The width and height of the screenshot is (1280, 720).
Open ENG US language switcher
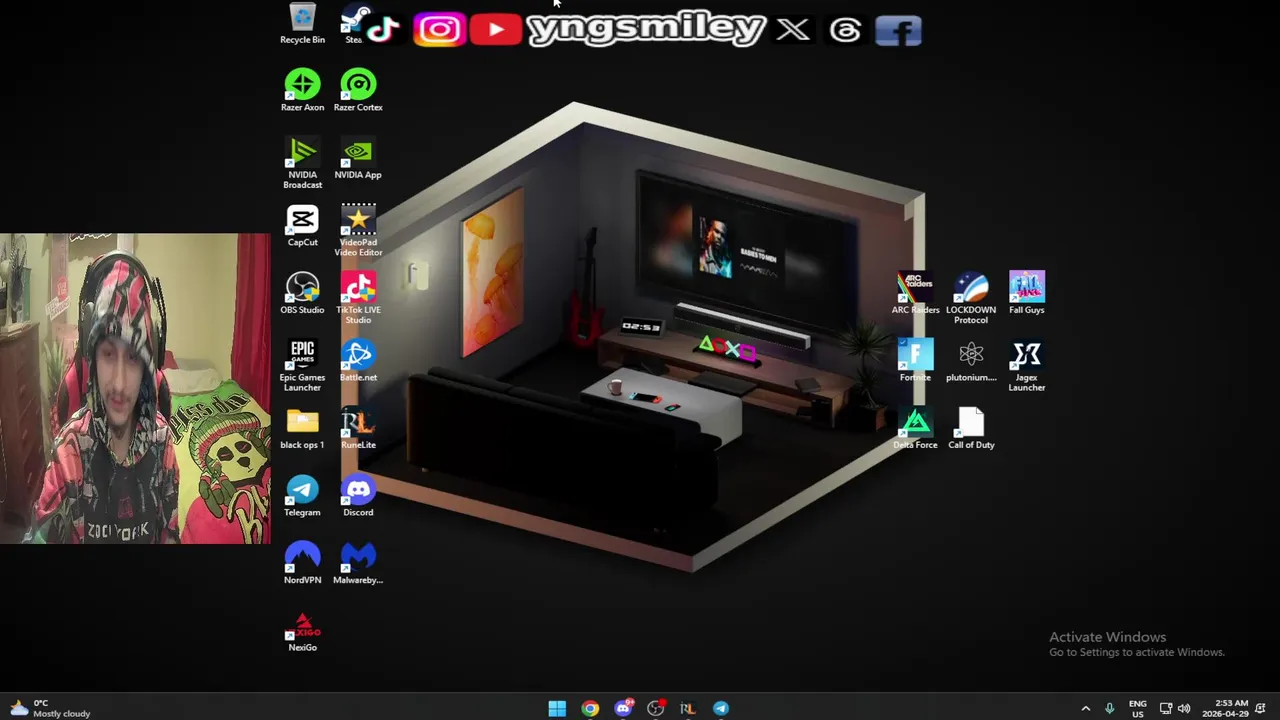[1137, 708]
